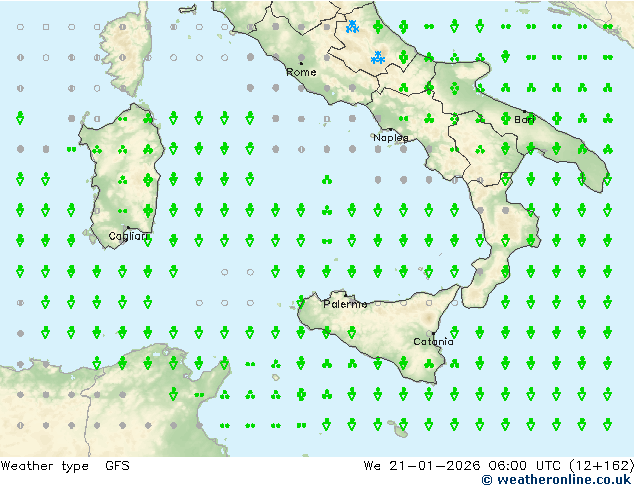Viewport: 634px width, 490px height.
Task: Click the Bari city label
Action: (524, 120)
